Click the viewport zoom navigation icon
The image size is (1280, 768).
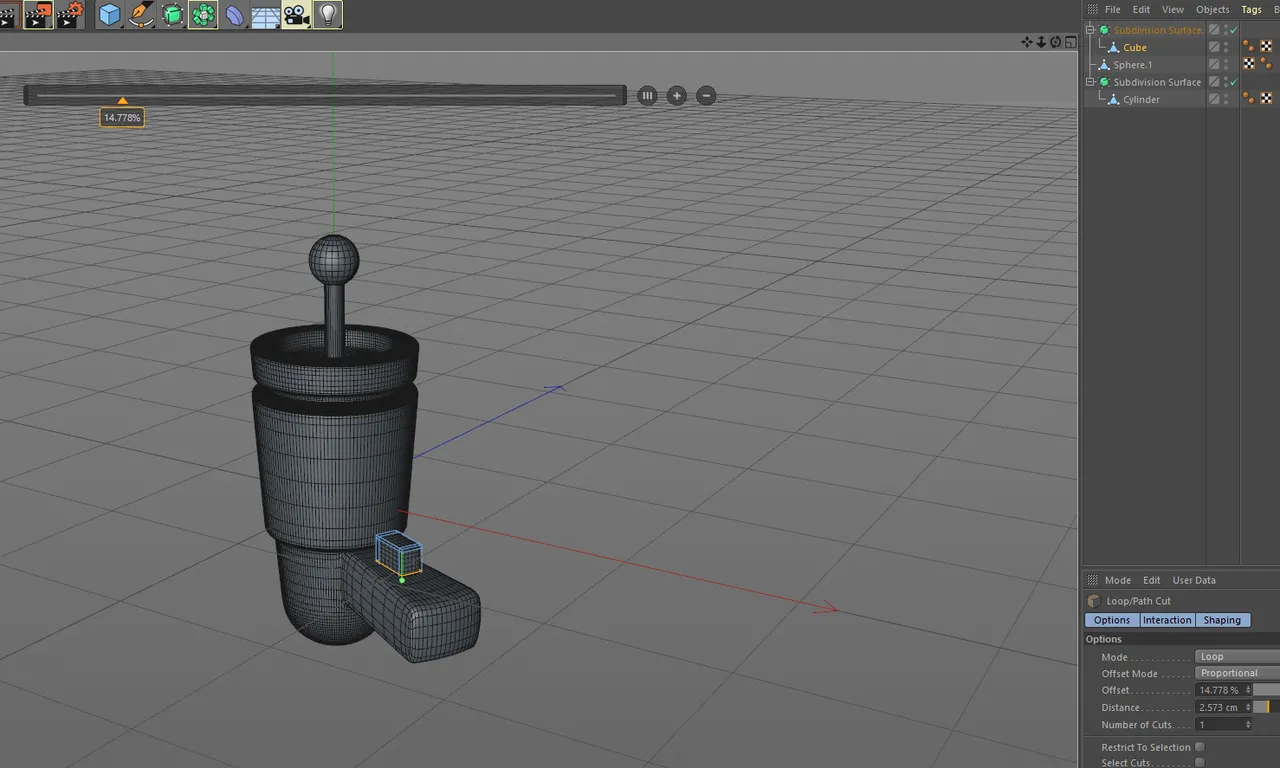pos(1041,42)
